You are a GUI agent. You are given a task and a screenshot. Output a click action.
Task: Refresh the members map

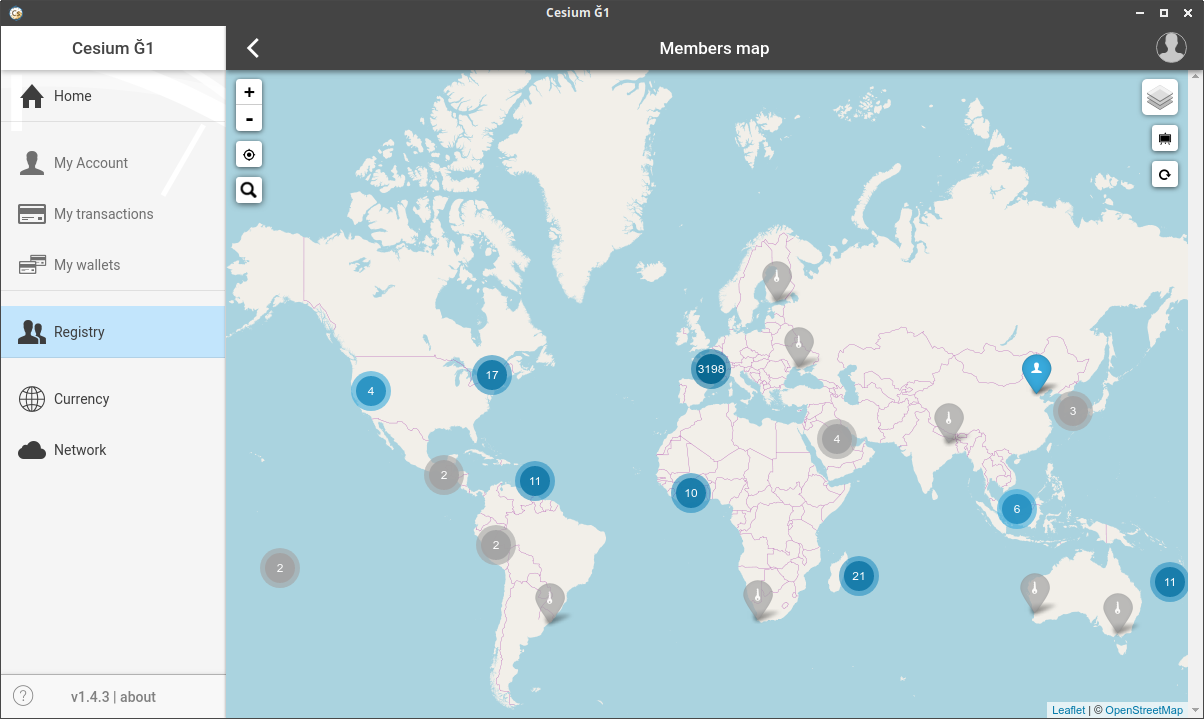coord(1165,174)
